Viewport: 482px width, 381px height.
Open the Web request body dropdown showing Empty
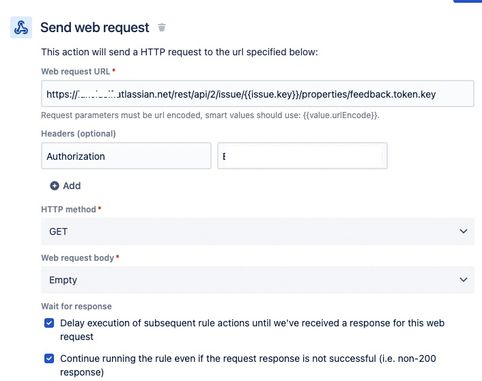[x=257, y=280]
